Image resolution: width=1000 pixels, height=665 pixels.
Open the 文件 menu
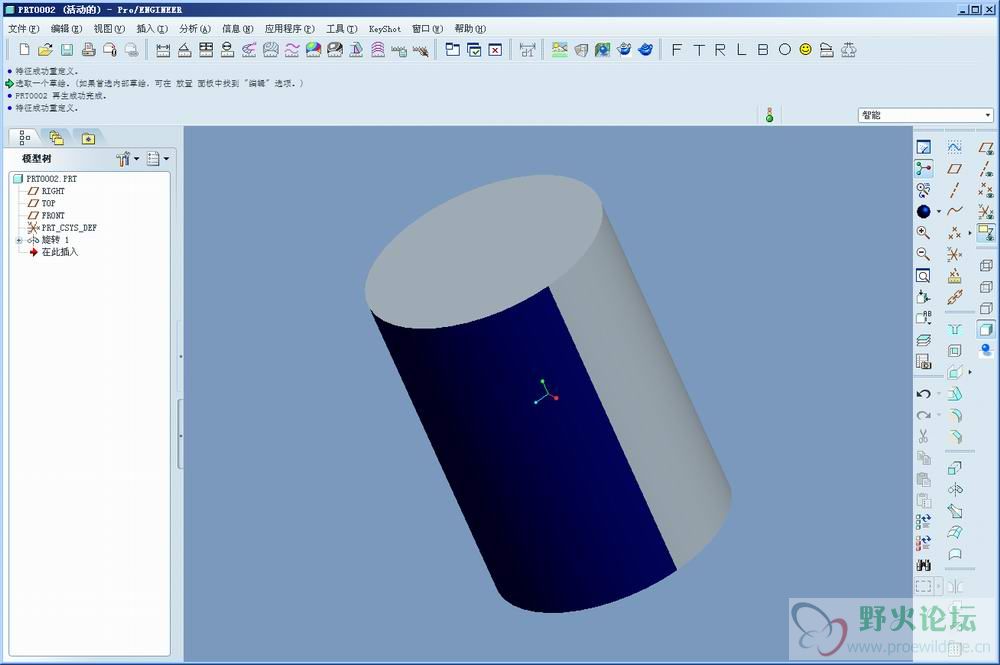click(24, 29)
